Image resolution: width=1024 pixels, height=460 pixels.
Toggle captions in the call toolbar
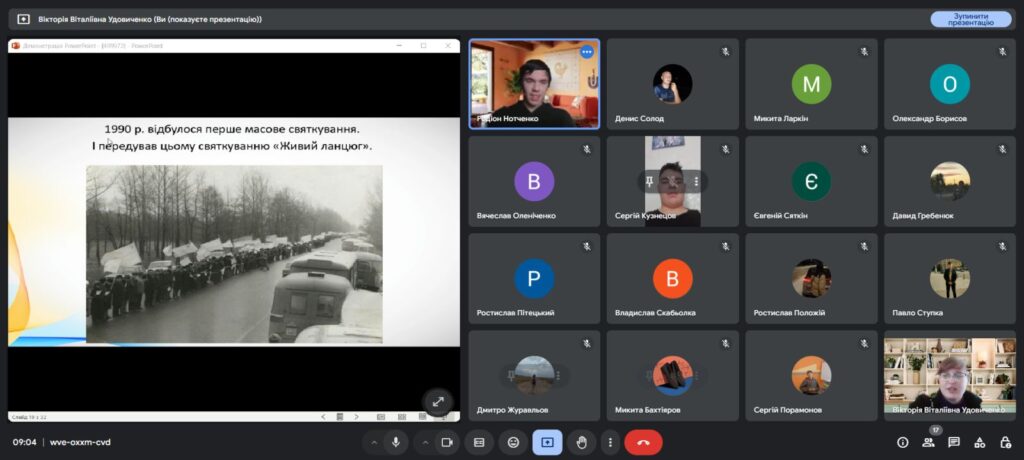click(x=479, y=442)
